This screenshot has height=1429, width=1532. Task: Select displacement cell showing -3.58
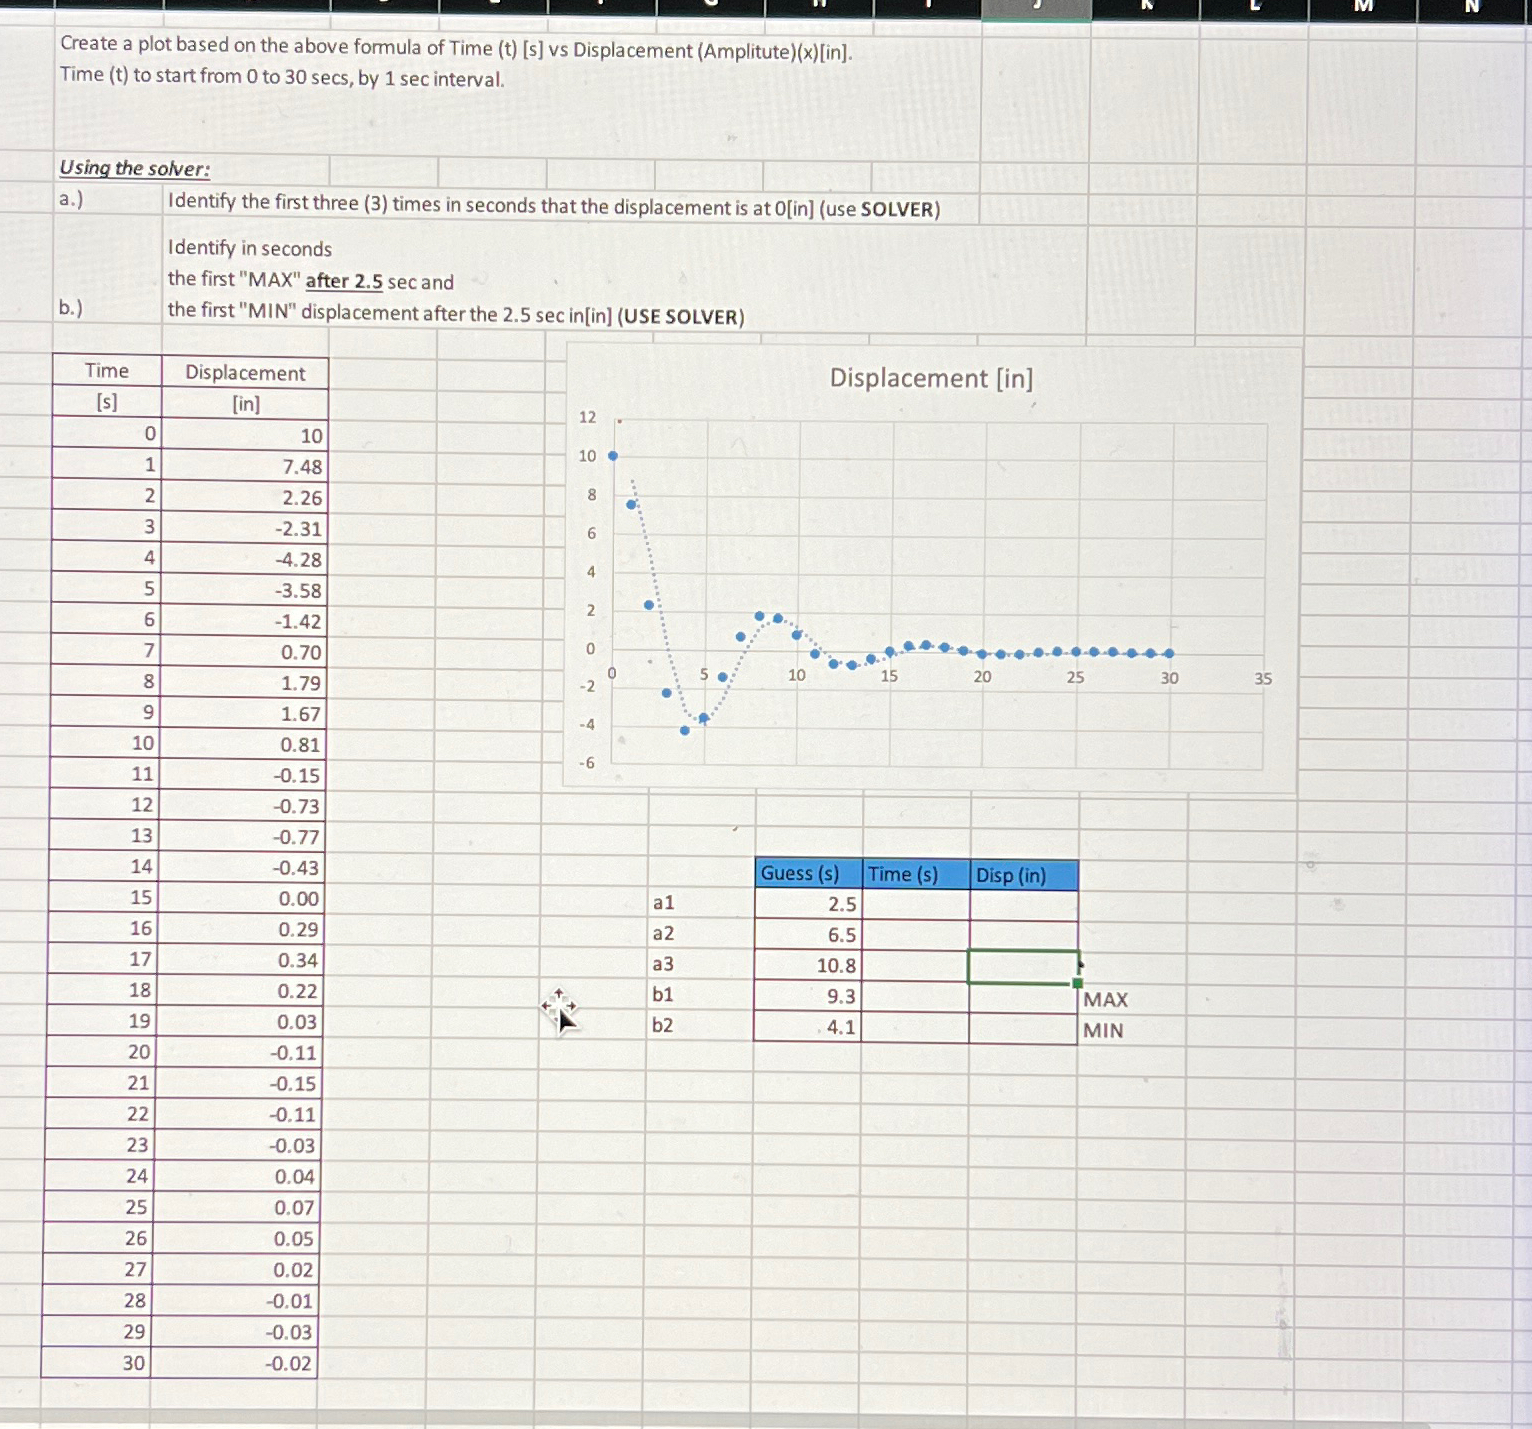click(244, 590)
